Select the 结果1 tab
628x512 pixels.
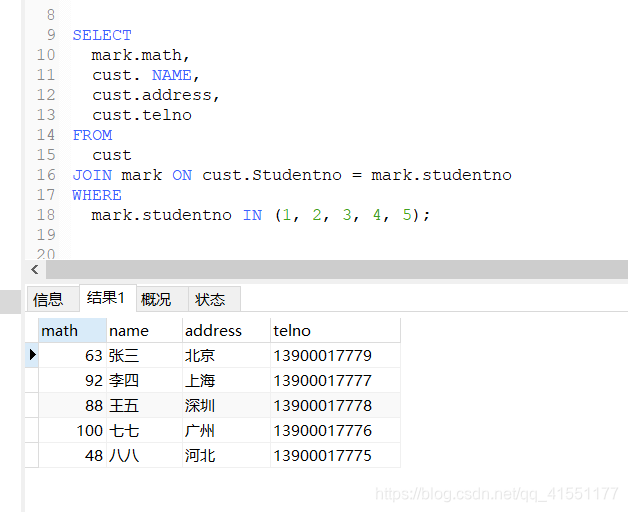(108, 298)
